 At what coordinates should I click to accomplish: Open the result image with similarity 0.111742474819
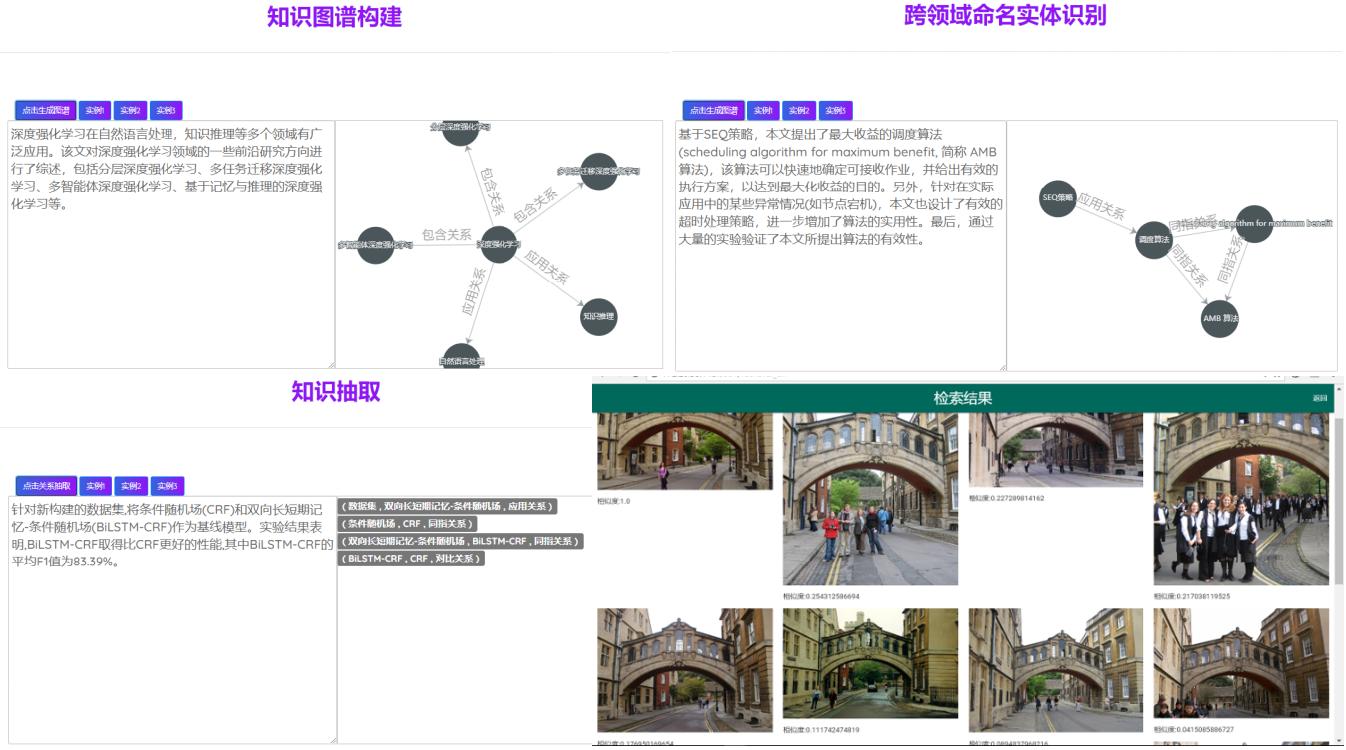(870, 664)
